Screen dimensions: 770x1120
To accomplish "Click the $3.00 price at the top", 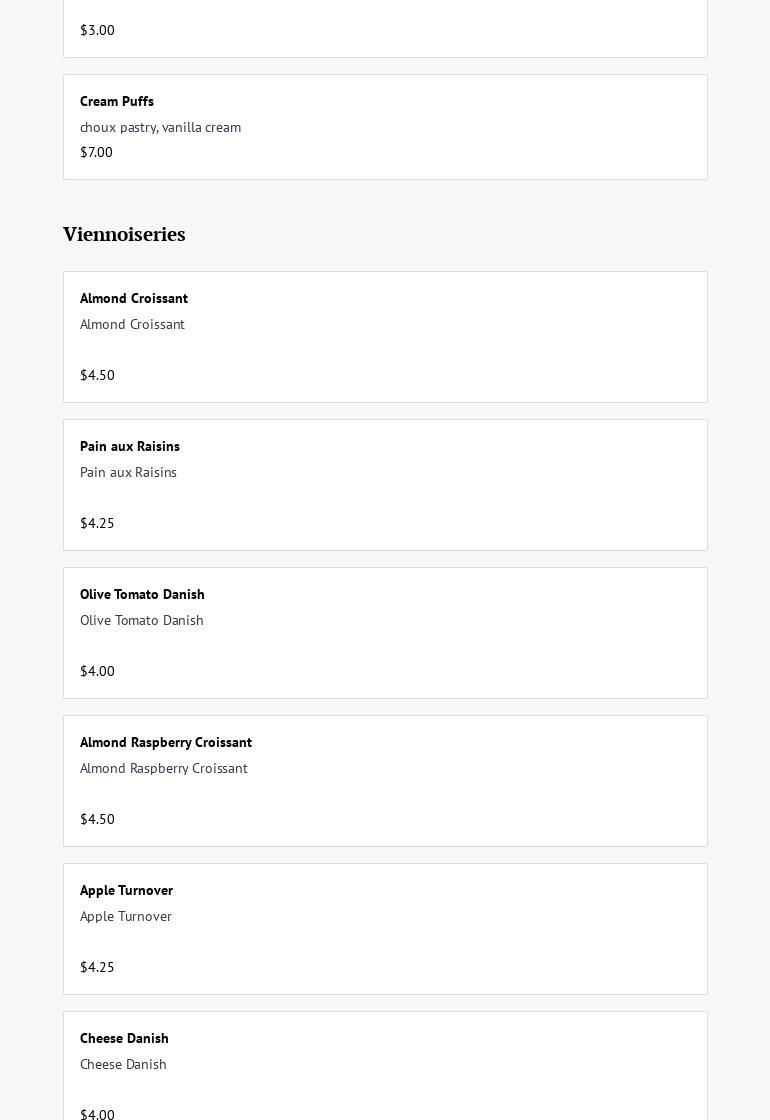I will pyautogui.click(x=97, y=30).
